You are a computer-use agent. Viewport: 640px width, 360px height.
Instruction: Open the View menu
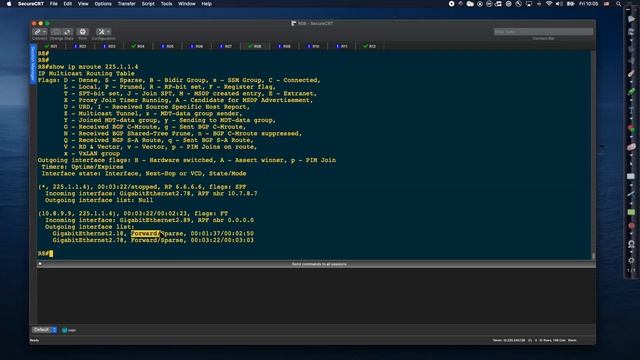[x=83, y=4]
